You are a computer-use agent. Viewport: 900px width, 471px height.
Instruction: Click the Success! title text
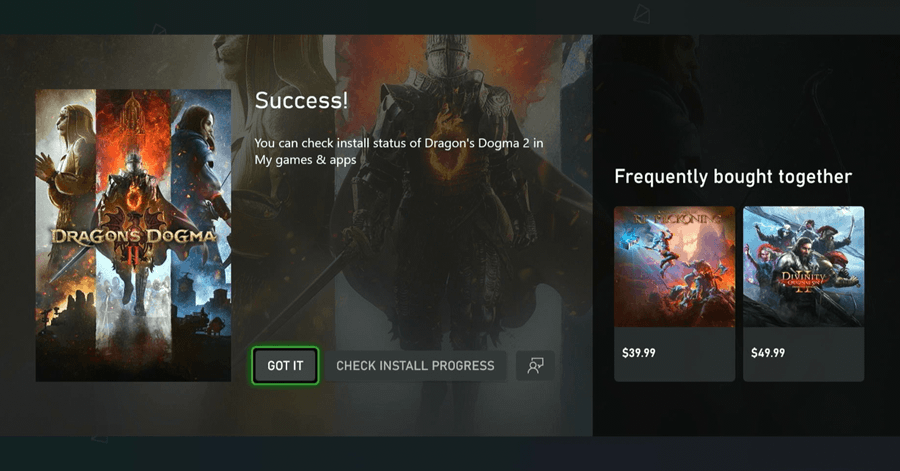tap(301, 100)
